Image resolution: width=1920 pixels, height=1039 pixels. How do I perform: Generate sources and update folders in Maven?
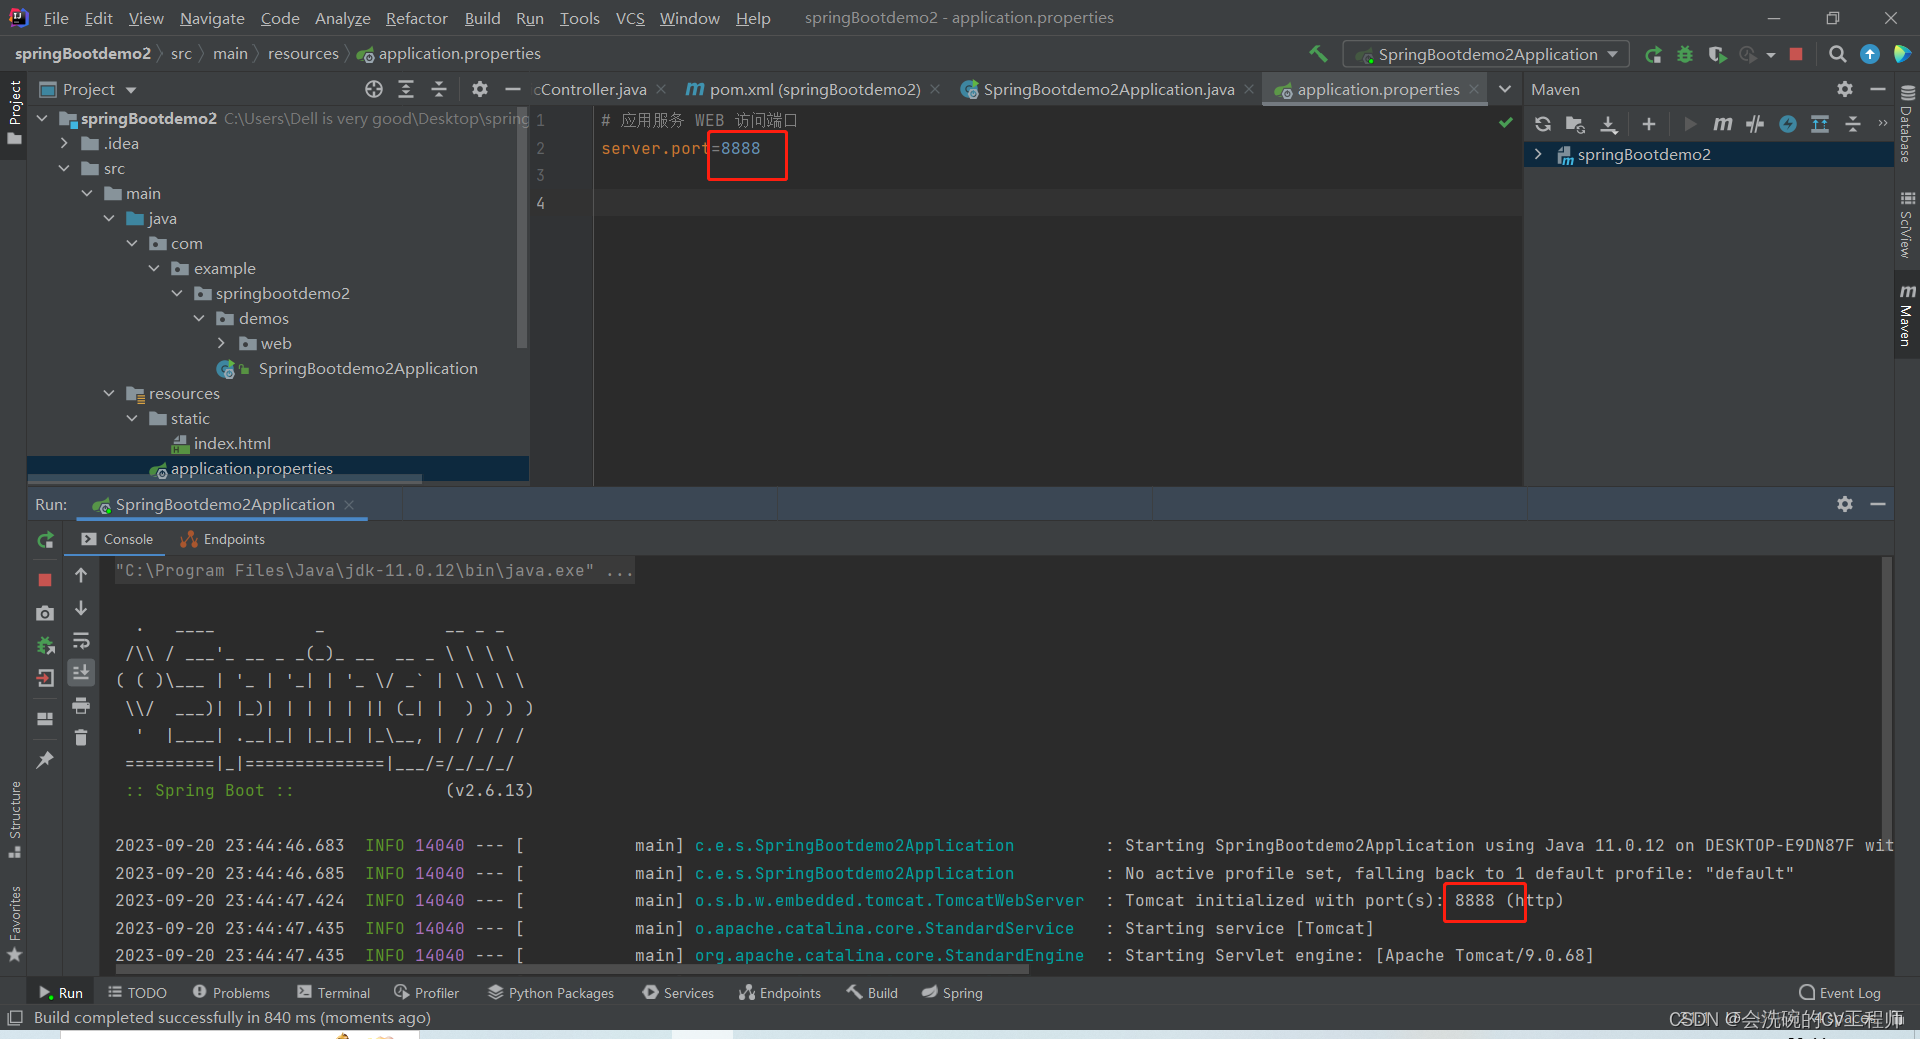[x=1575, y=124]
